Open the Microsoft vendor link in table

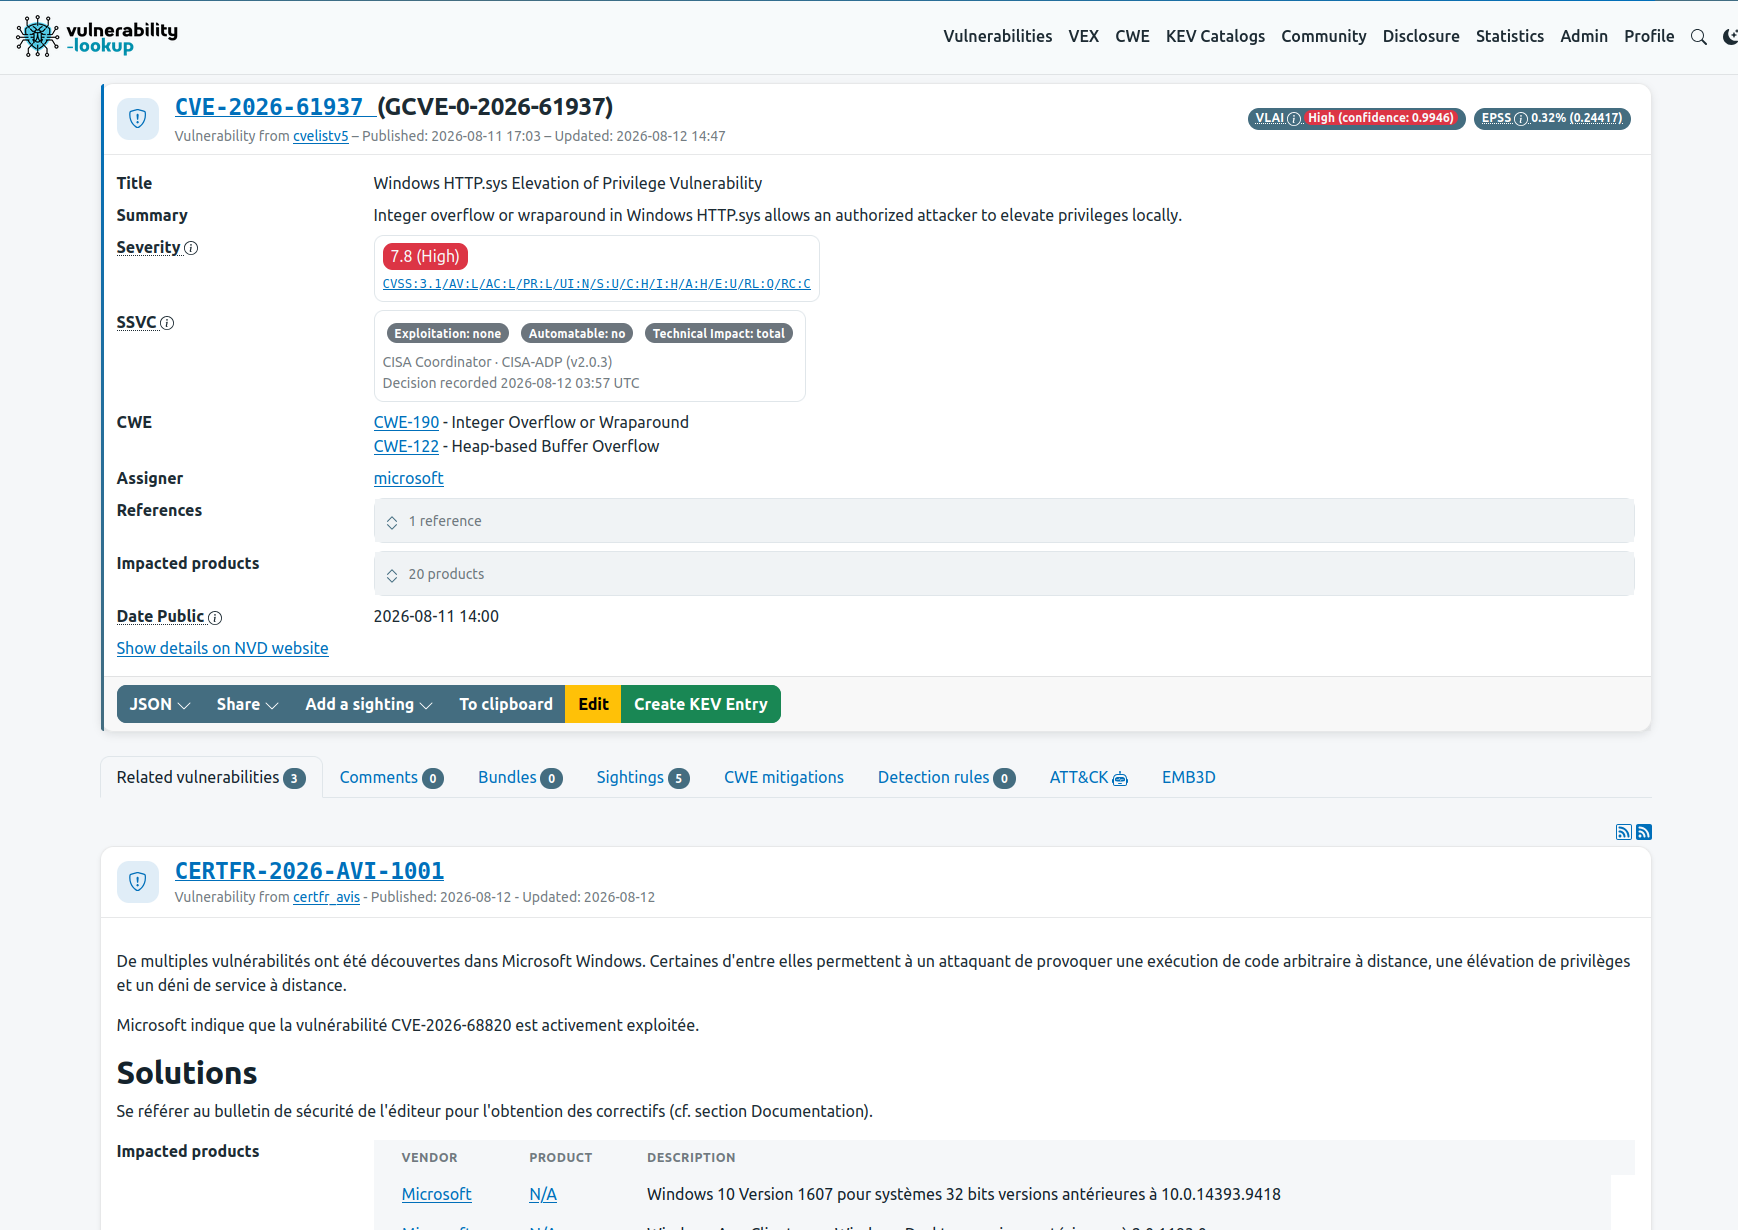(x=437, y=1194)
